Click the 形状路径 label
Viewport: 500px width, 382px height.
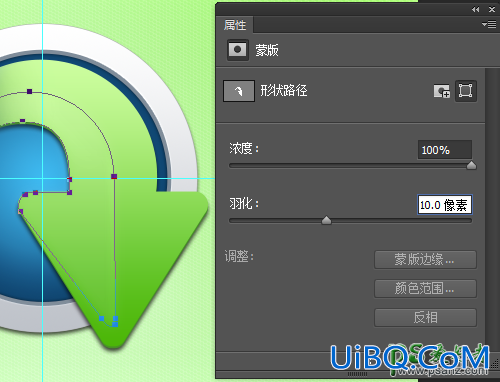point(284,90)
